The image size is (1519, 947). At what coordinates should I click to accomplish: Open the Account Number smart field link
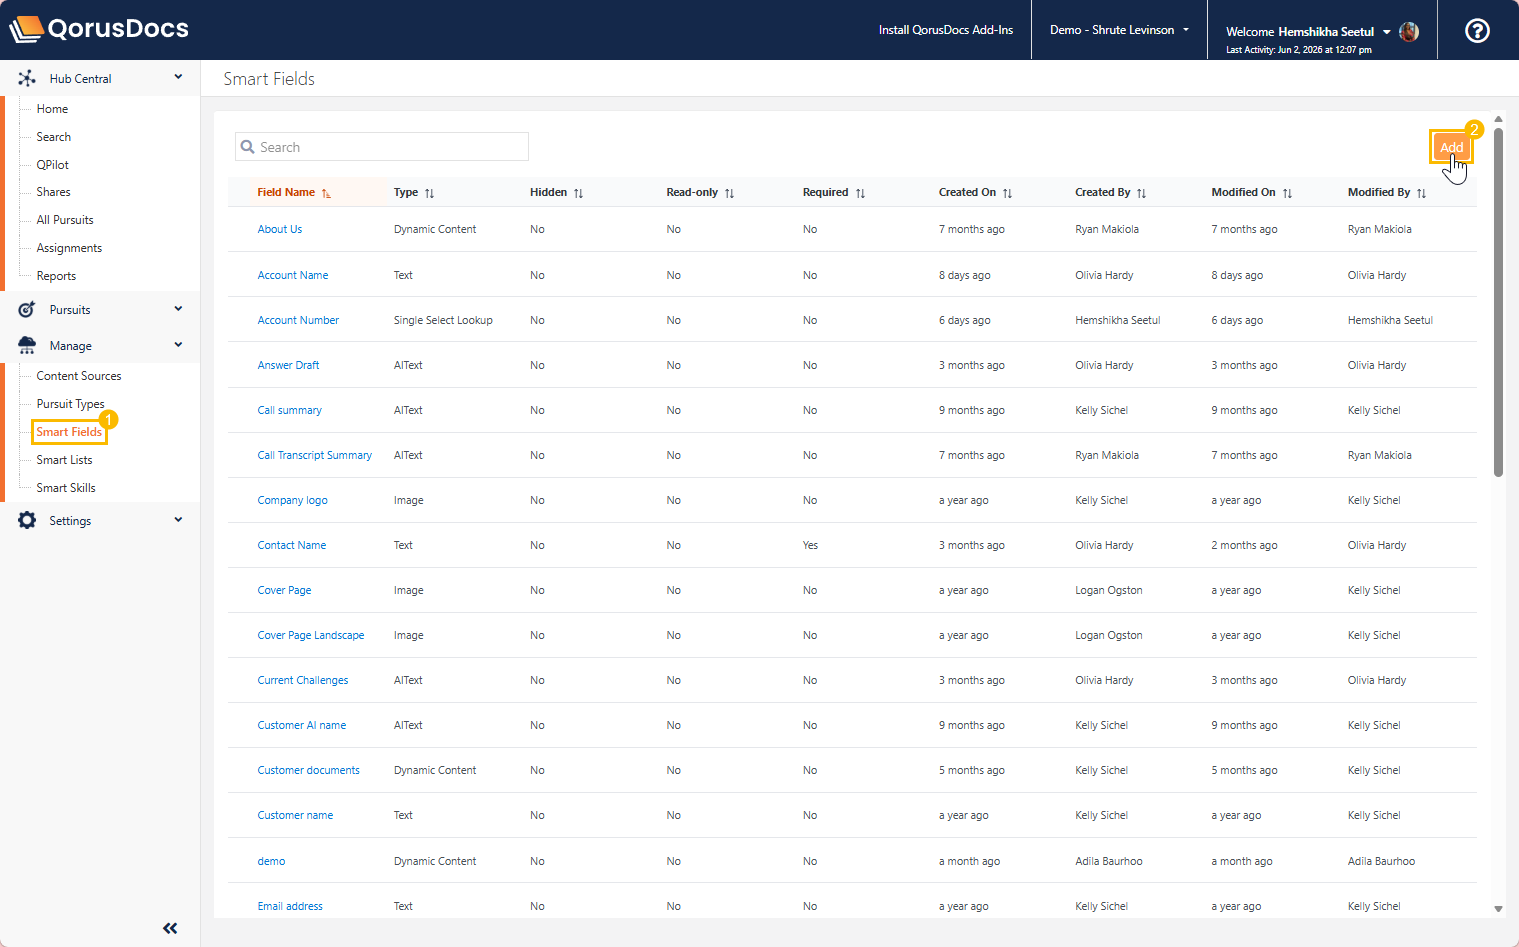[298, 320]
